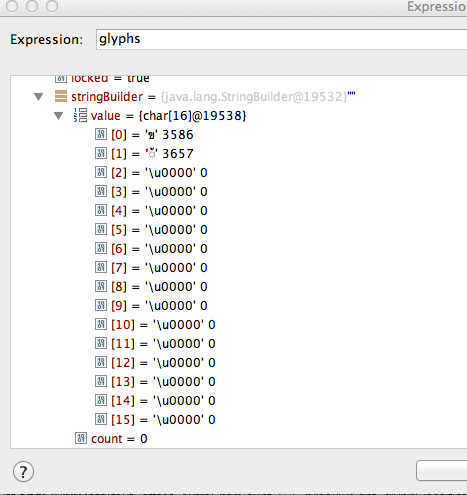Click the stringBuilder object icon

pos(61,96)
